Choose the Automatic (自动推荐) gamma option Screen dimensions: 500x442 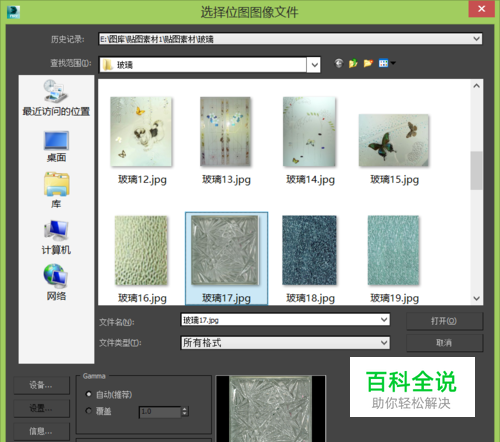point(89,394)
